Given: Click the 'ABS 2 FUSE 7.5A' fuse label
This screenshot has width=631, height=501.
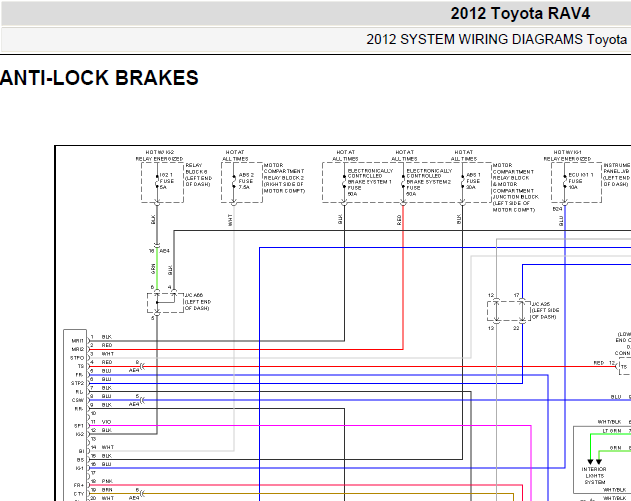Looking at the screenshot, I should (x=246, y=181).
